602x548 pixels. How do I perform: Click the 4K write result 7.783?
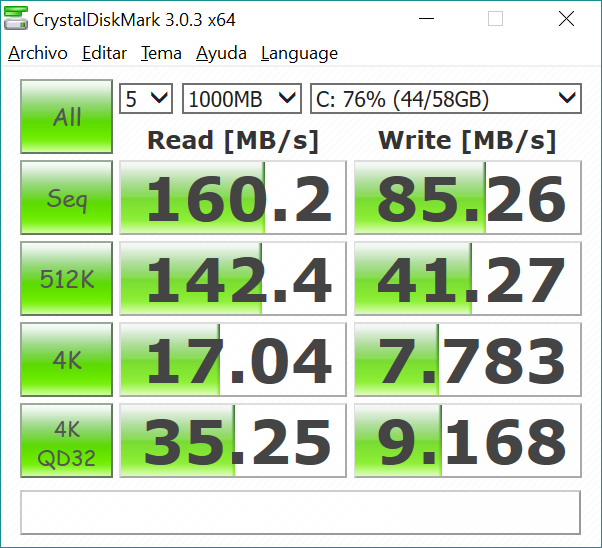468,360
